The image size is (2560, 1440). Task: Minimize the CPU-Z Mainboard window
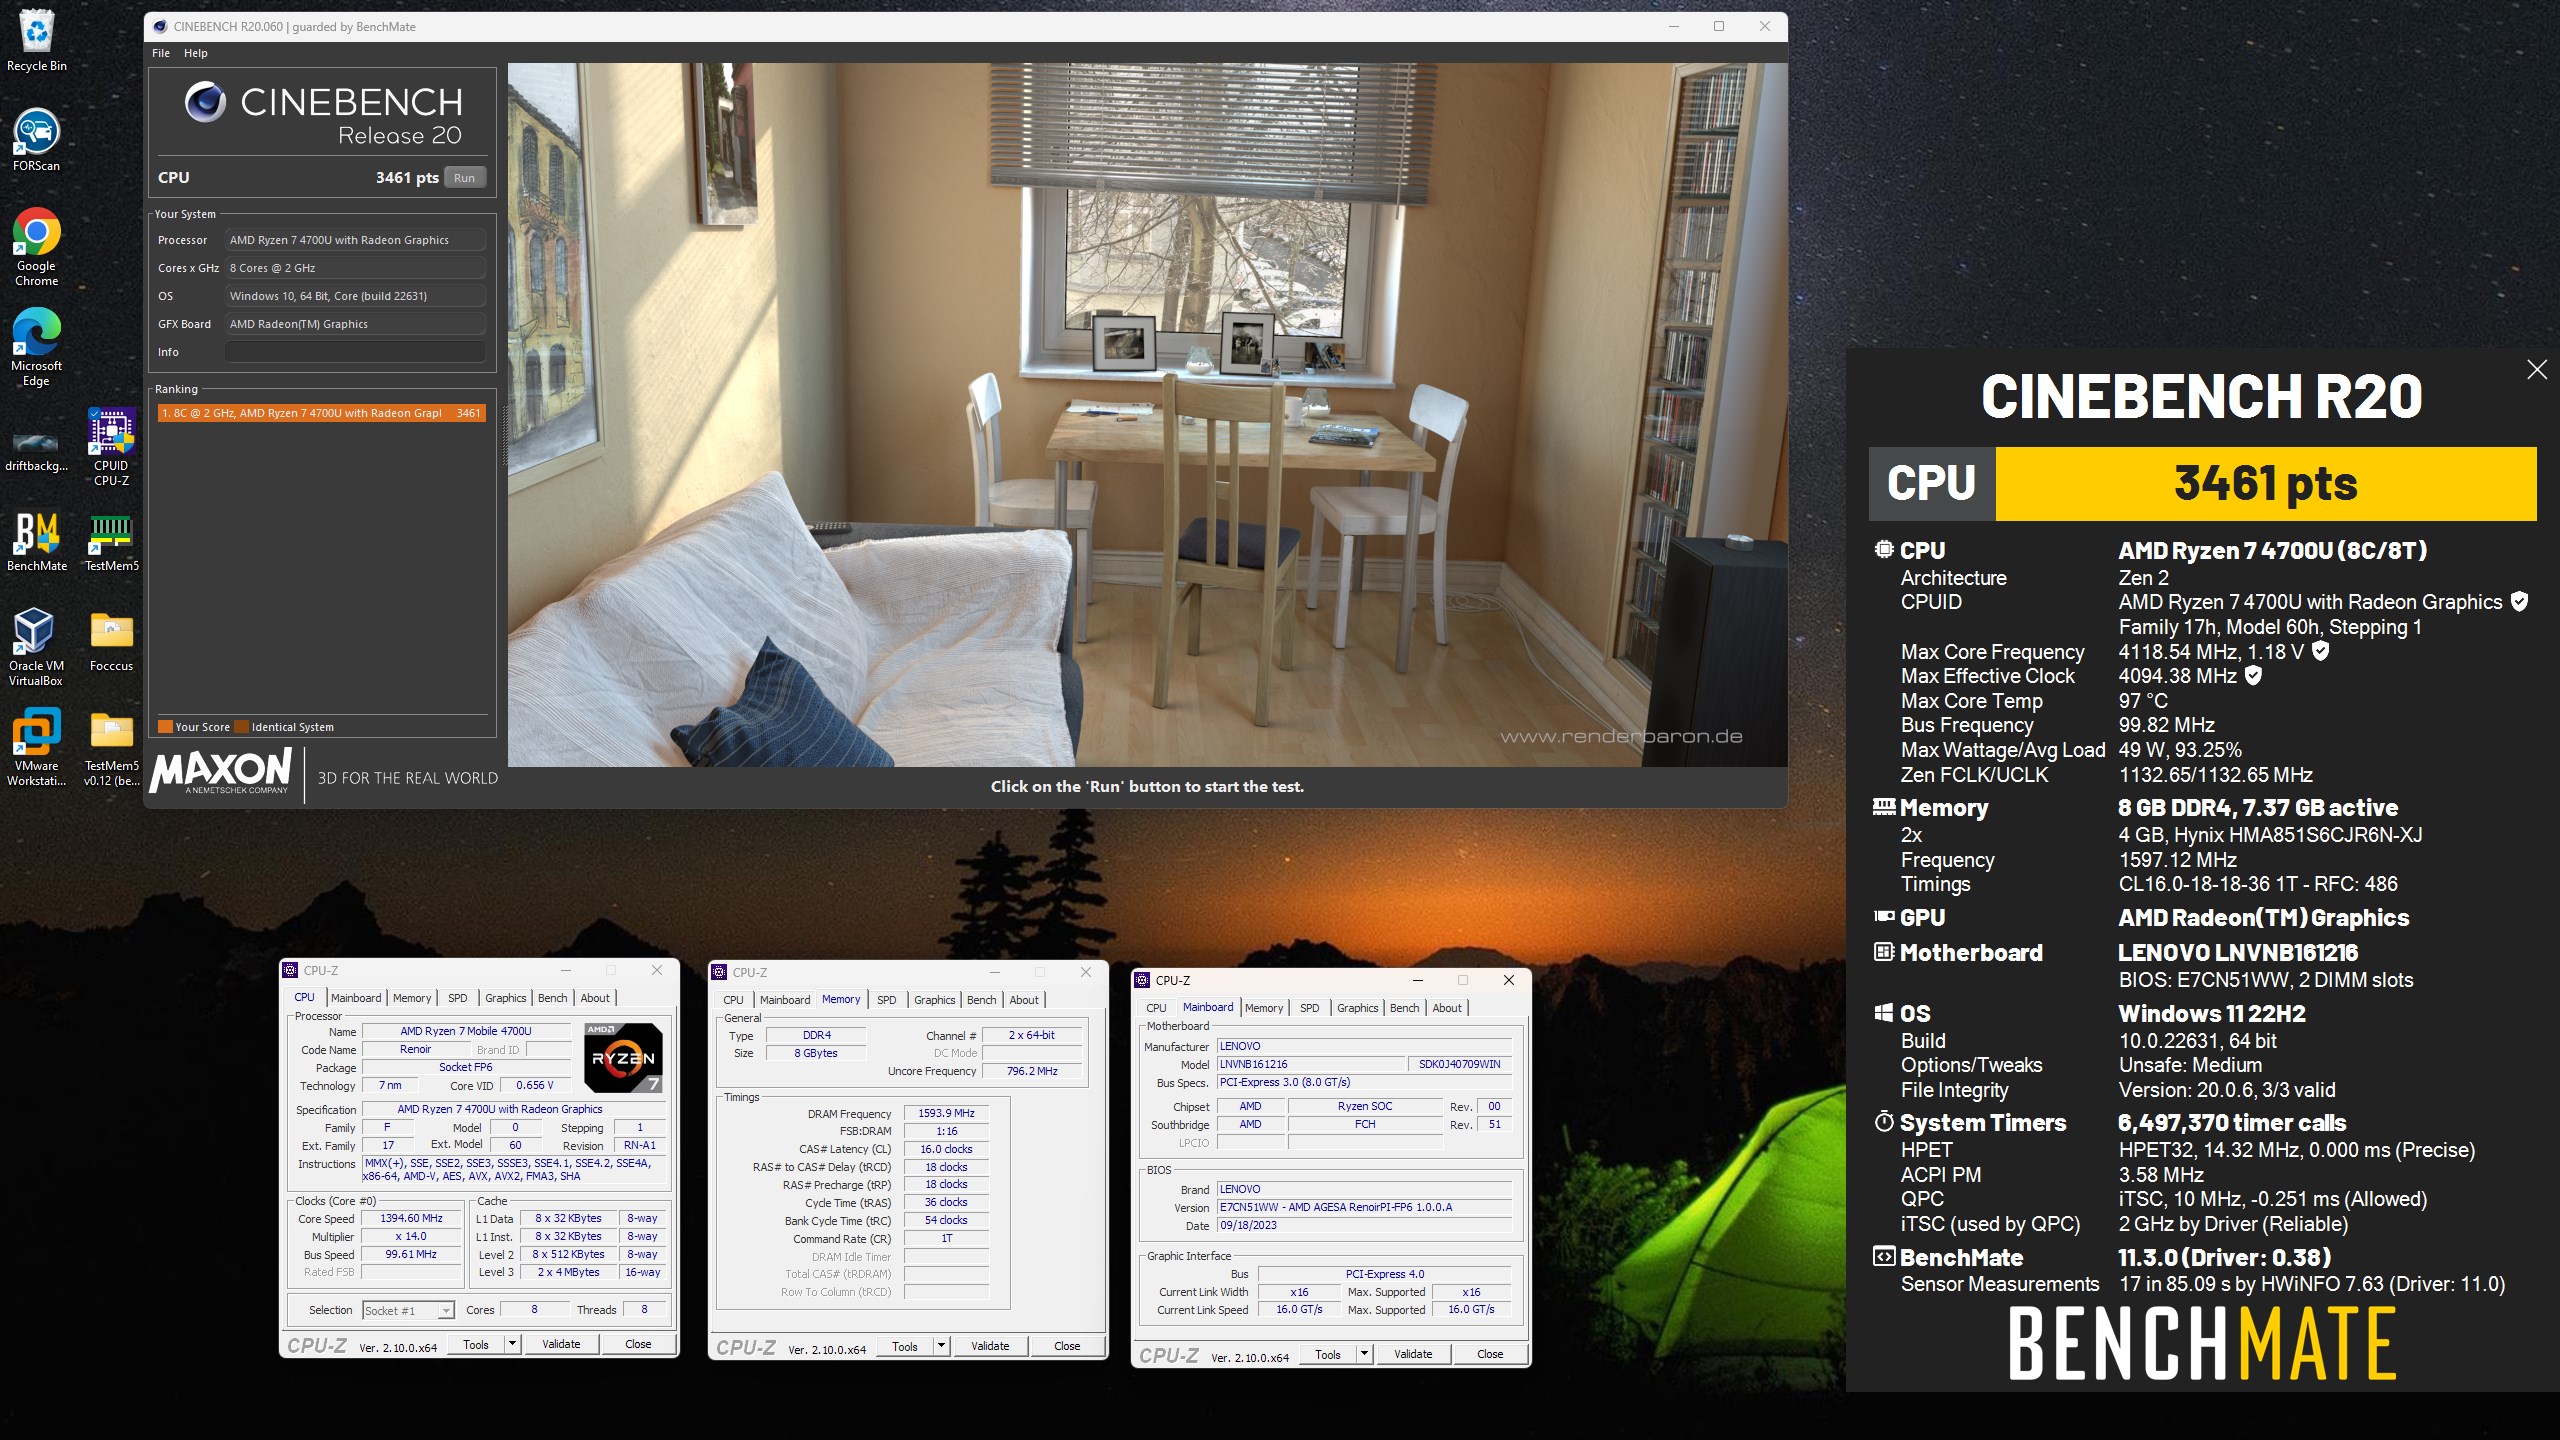1417,980
